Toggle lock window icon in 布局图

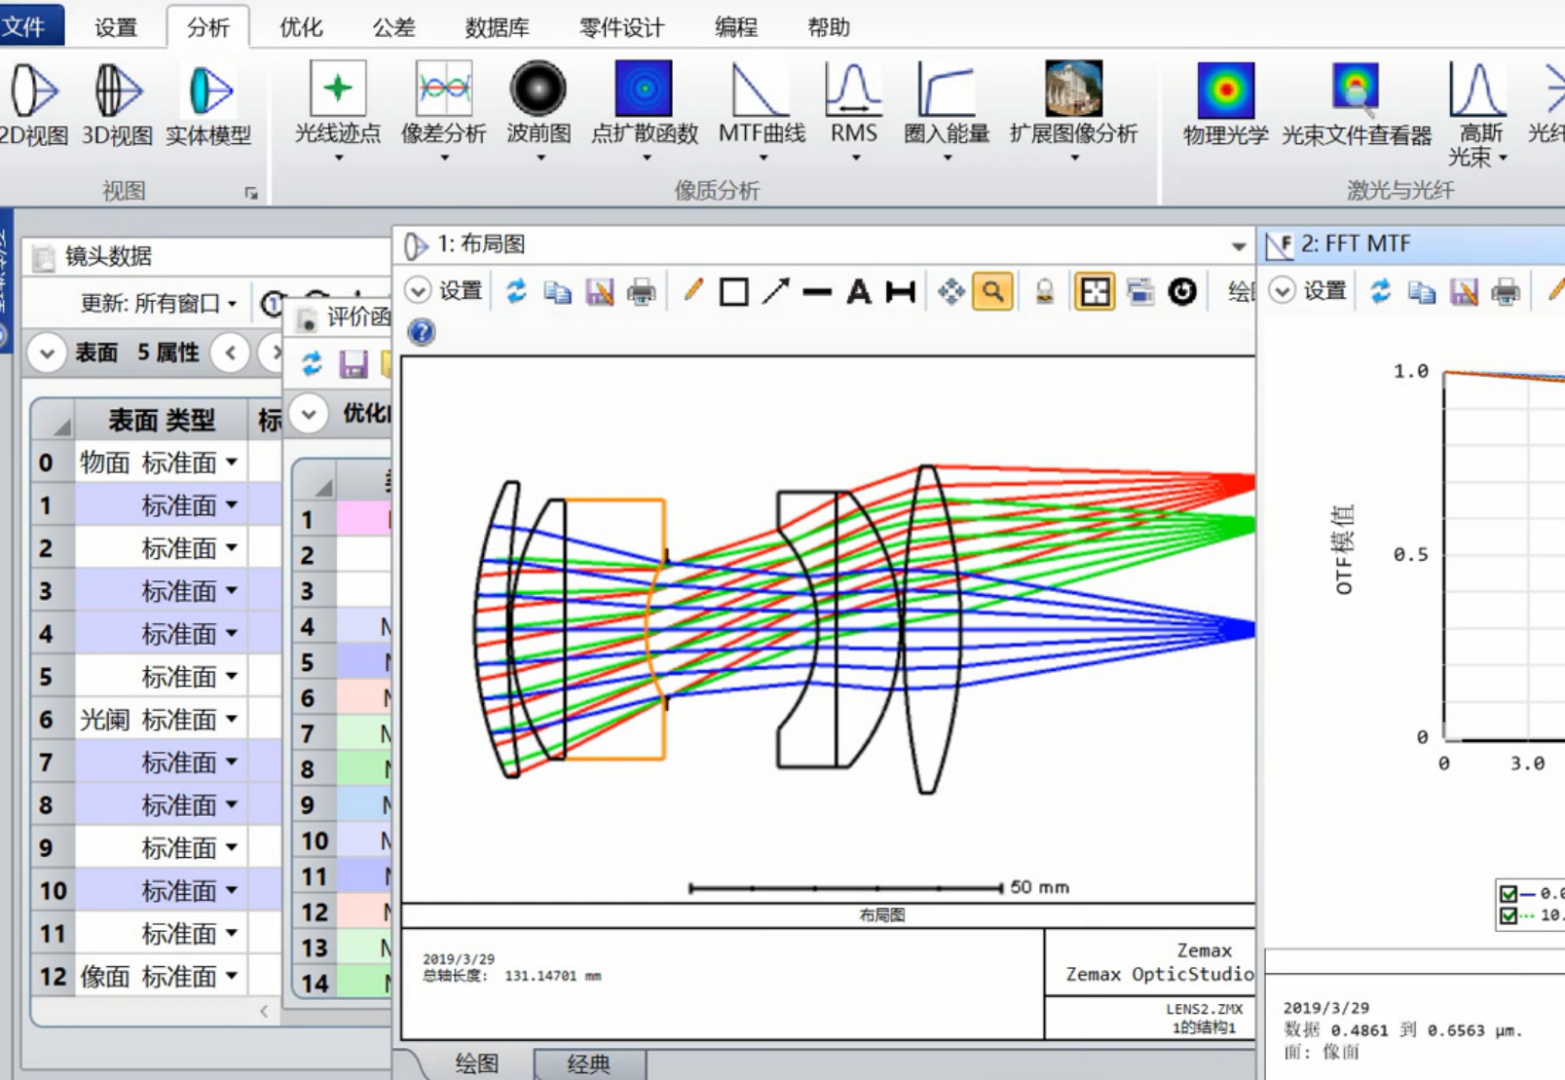click(x=1044, y=291)
